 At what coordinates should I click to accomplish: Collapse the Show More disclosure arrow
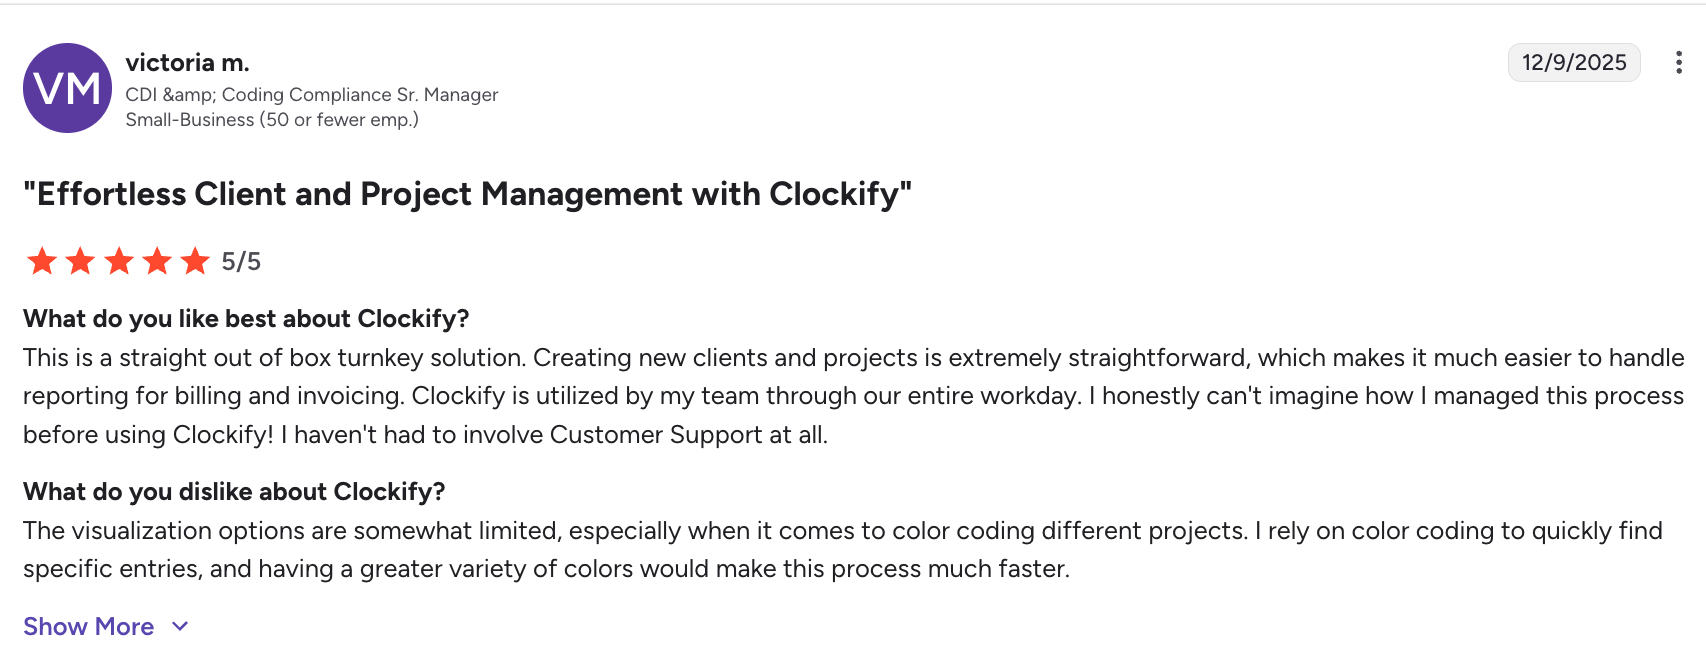pyautogui.click(x=180, y=625)
